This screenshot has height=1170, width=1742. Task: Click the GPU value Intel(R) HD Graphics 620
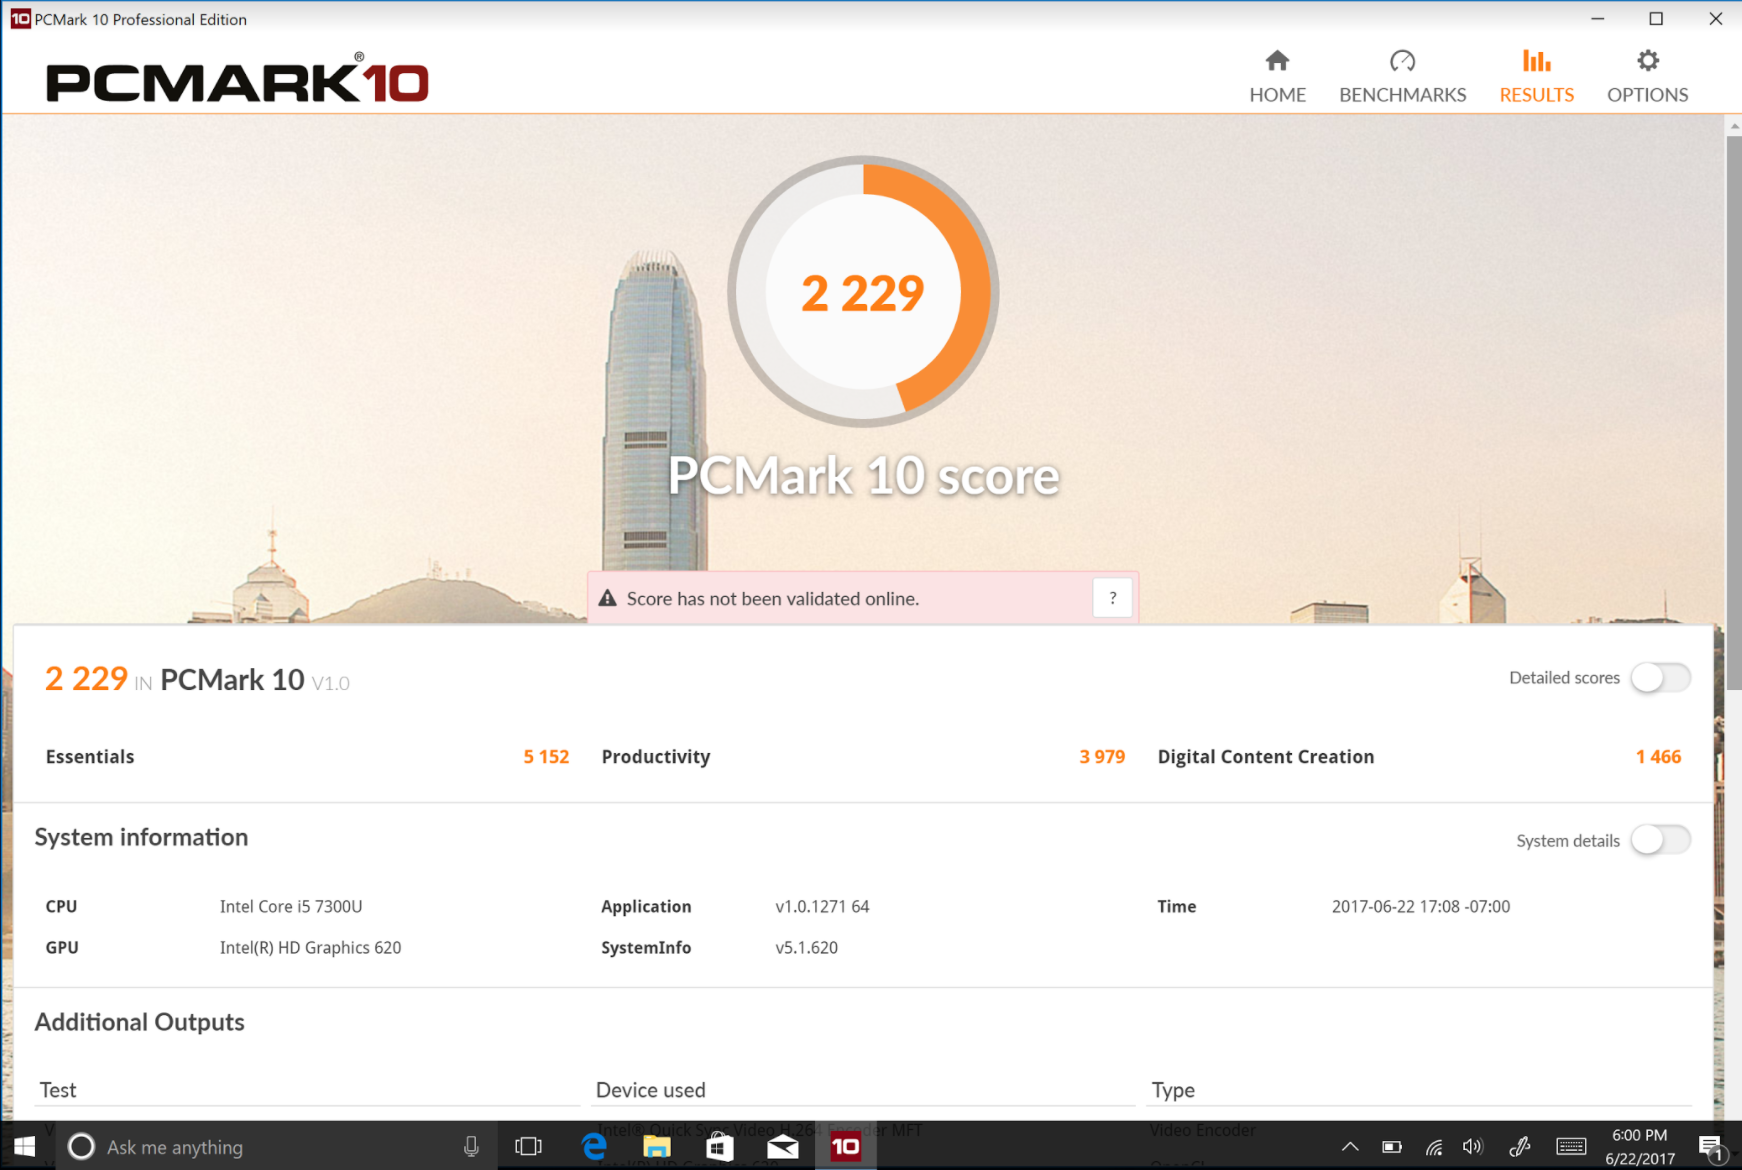point(310,947)
